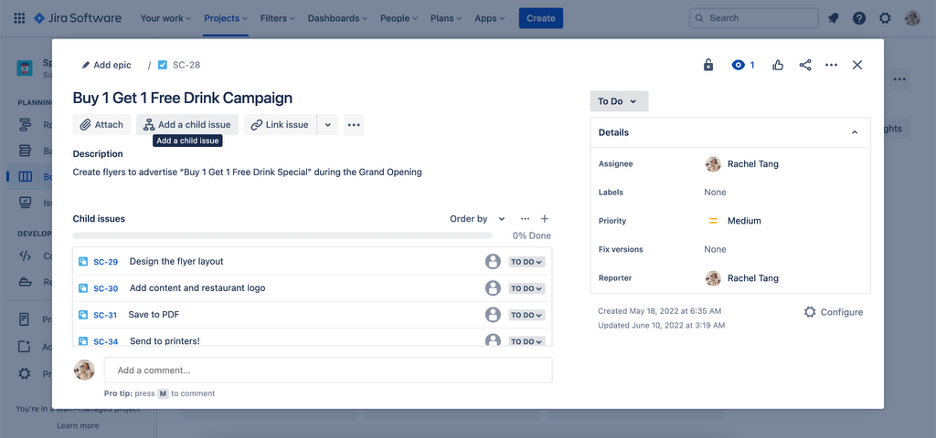The image size is (936, 438).
Task: Open the share issue icon
Action: [x=805, y=65]
